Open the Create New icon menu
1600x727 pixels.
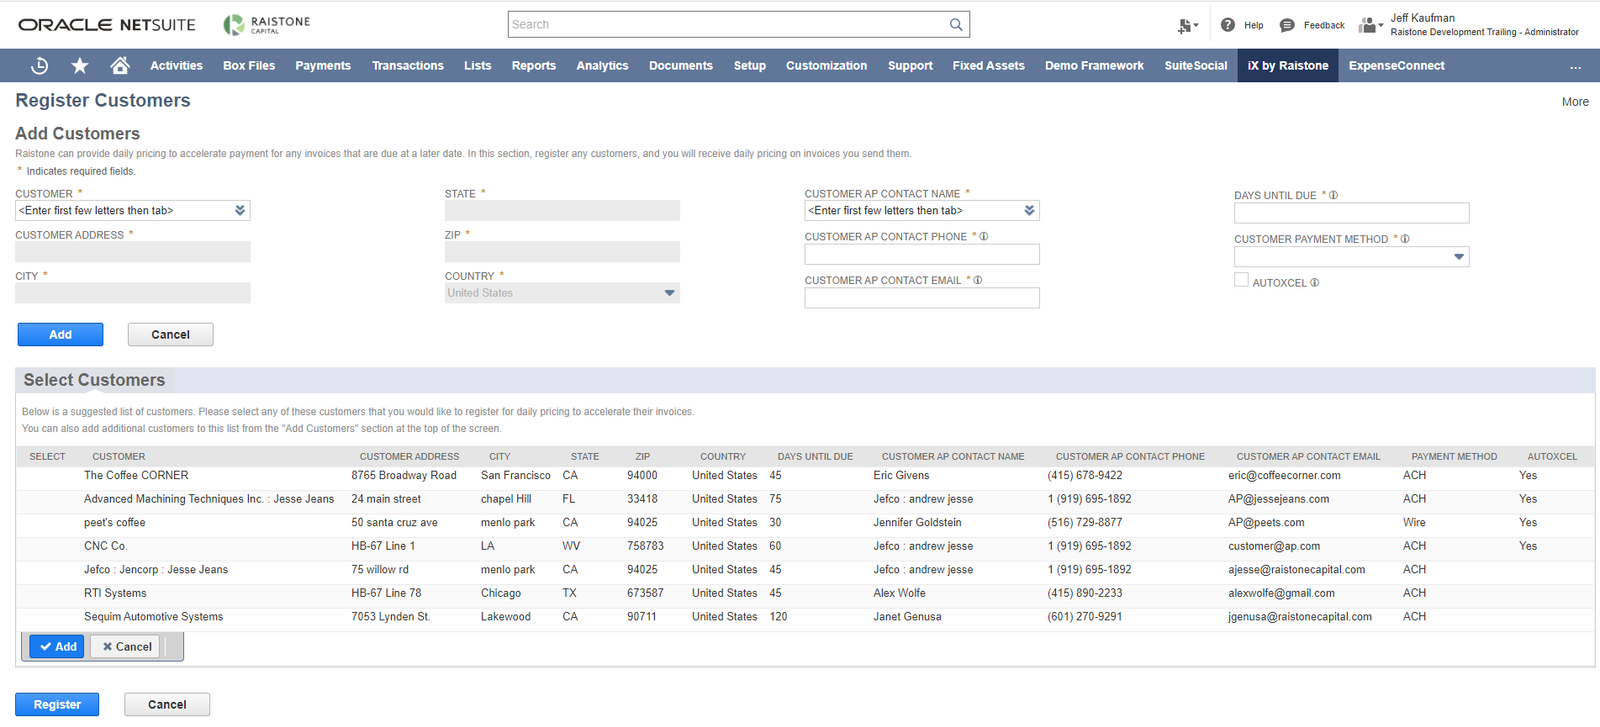(1188, 26)
